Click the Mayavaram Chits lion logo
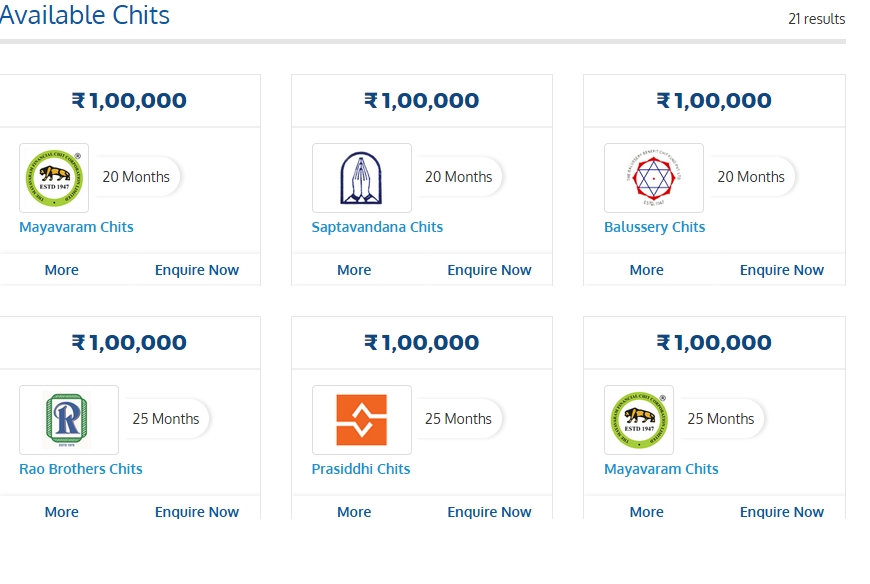 [x=53, y=177]
